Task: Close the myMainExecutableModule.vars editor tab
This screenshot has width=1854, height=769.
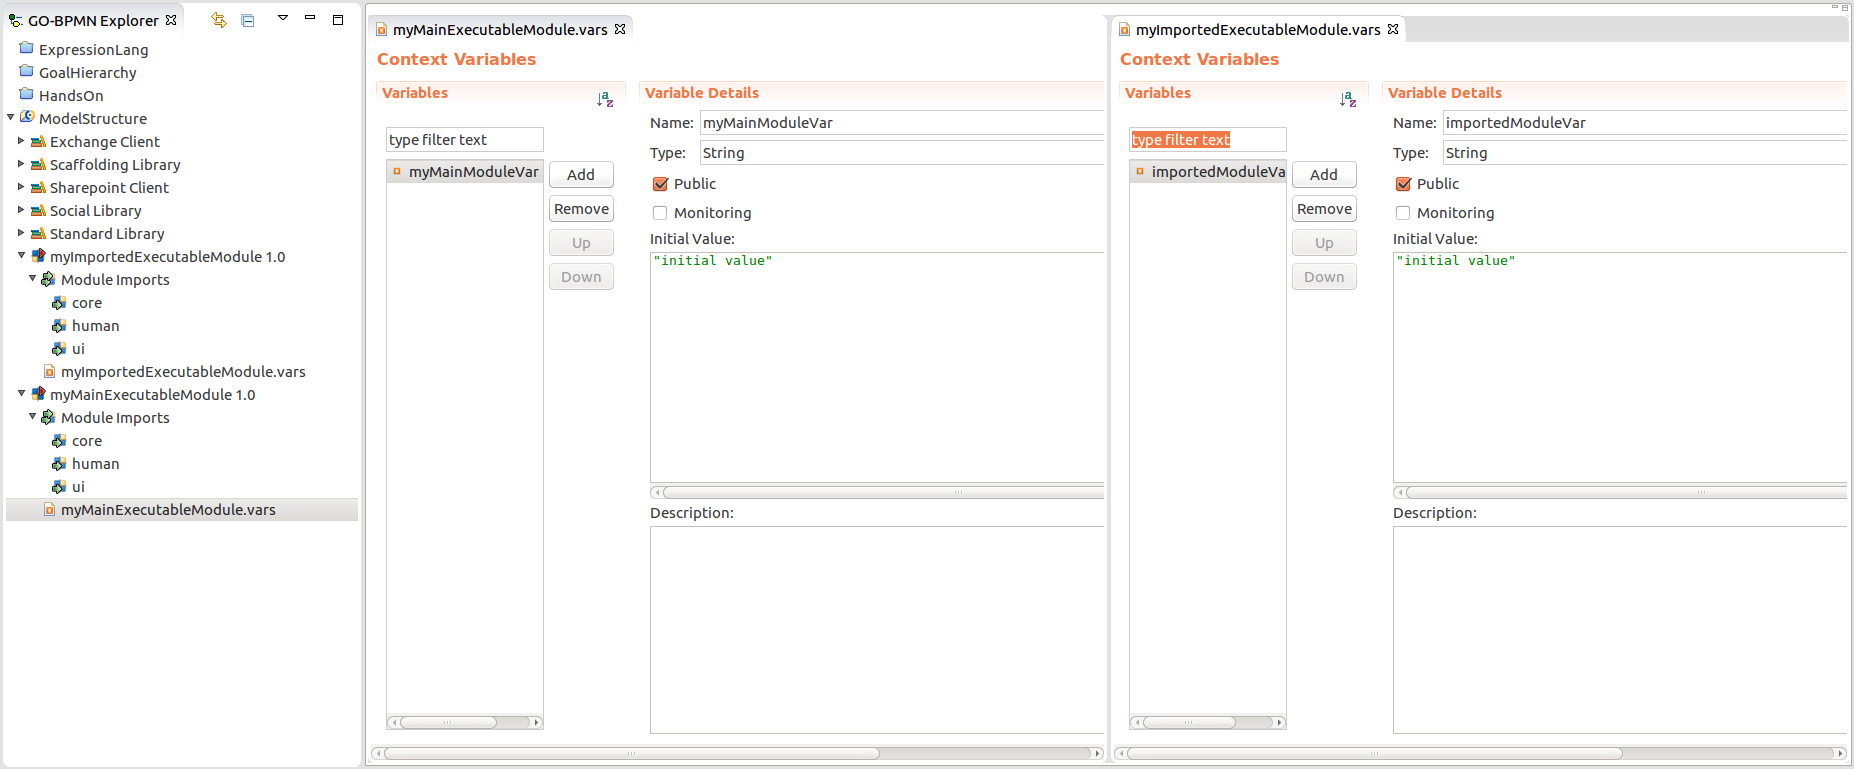Action: tap(620, 29)
